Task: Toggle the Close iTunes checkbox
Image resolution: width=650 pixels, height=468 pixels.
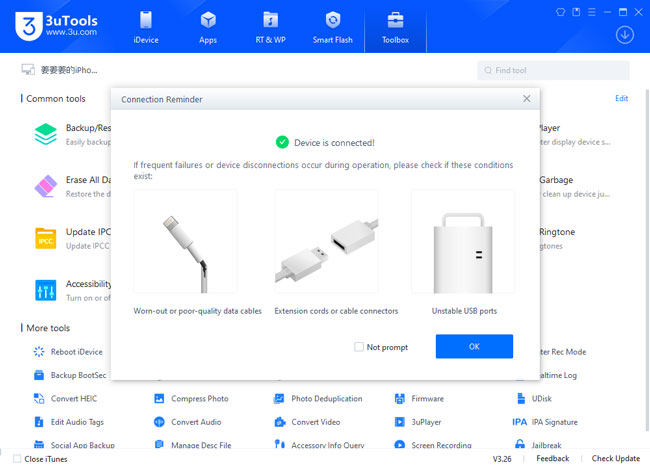Action: (17, 458)
